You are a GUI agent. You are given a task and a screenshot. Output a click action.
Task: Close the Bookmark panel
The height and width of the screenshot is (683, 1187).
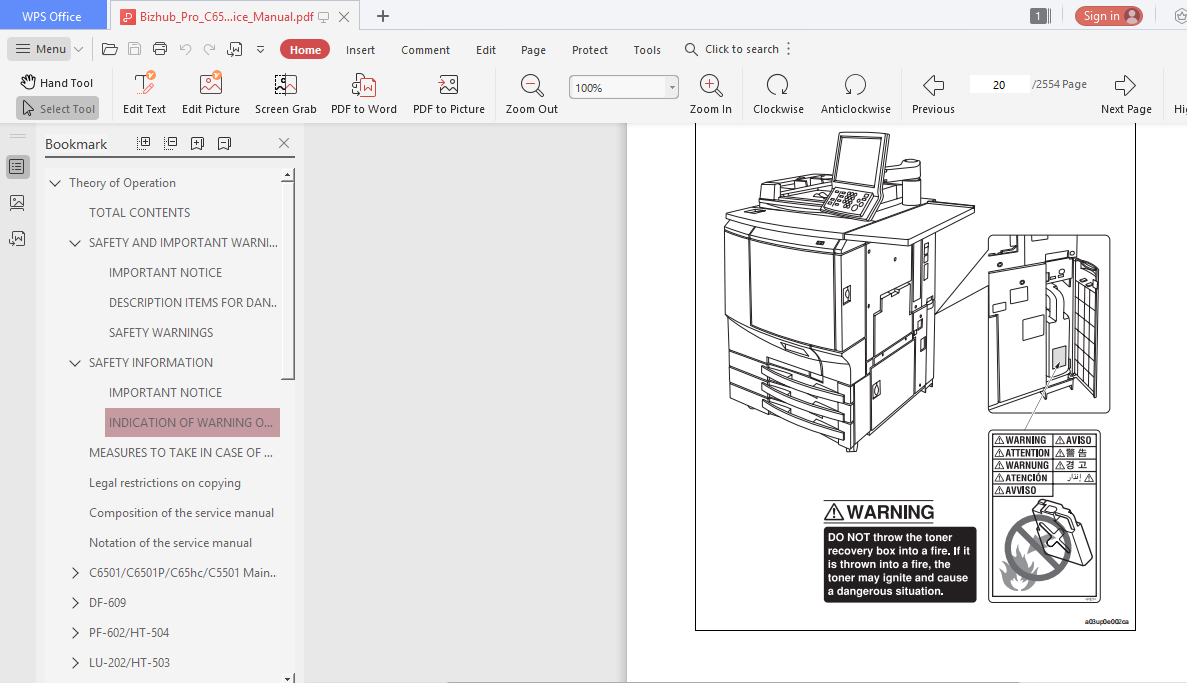click(x=284, y=143)
